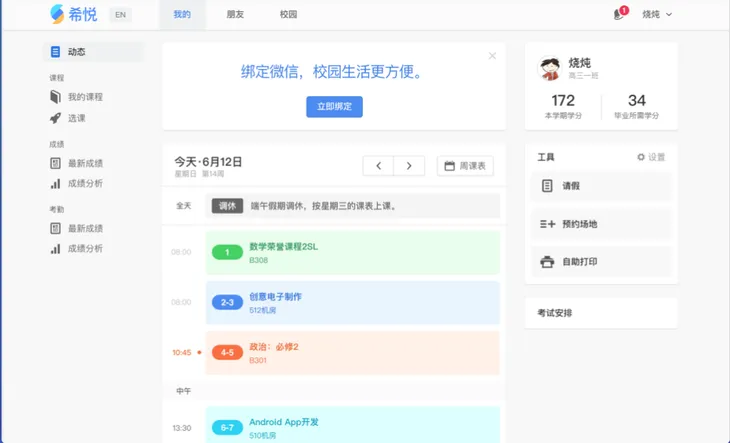Go to previous day with left chevron

378,166
